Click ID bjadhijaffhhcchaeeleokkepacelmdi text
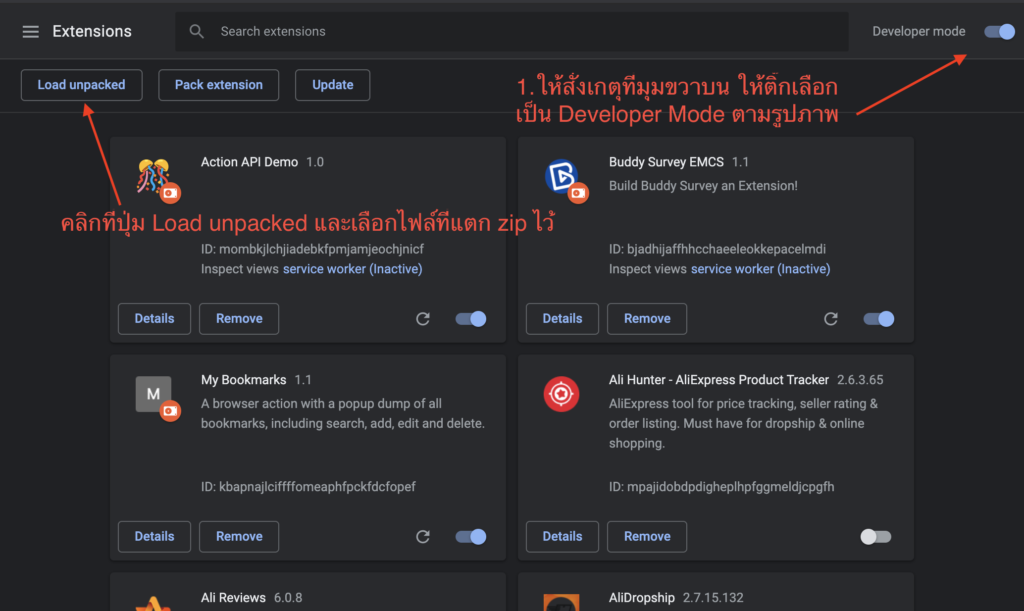This screenshot has height=611, width=1024. click(x=717, y=249)
